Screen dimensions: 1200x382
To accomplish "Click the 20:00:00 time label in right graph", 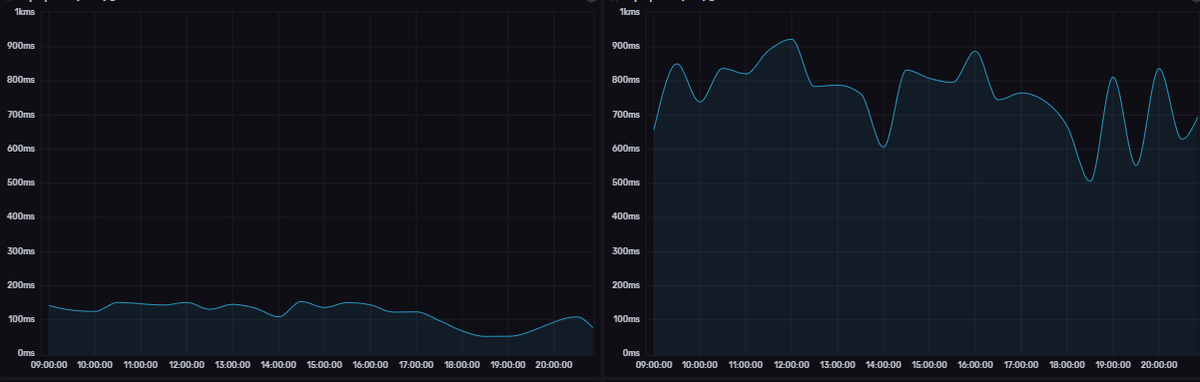I will pyautogui.click(x=1159, y=366).
